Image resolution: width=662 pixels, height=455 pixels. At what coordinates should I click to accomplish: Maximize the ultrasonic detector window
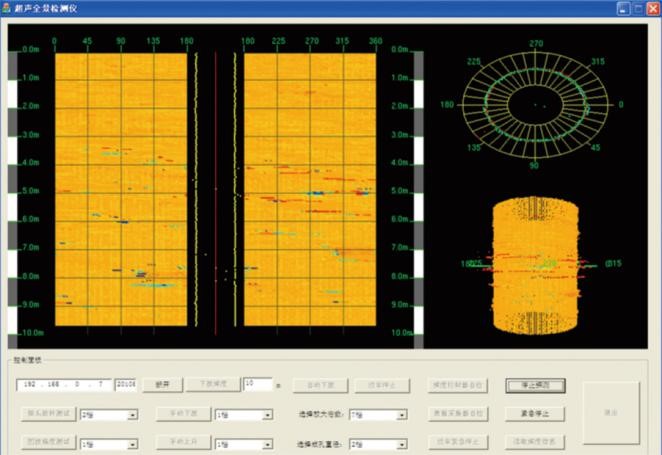pos(637,8)
